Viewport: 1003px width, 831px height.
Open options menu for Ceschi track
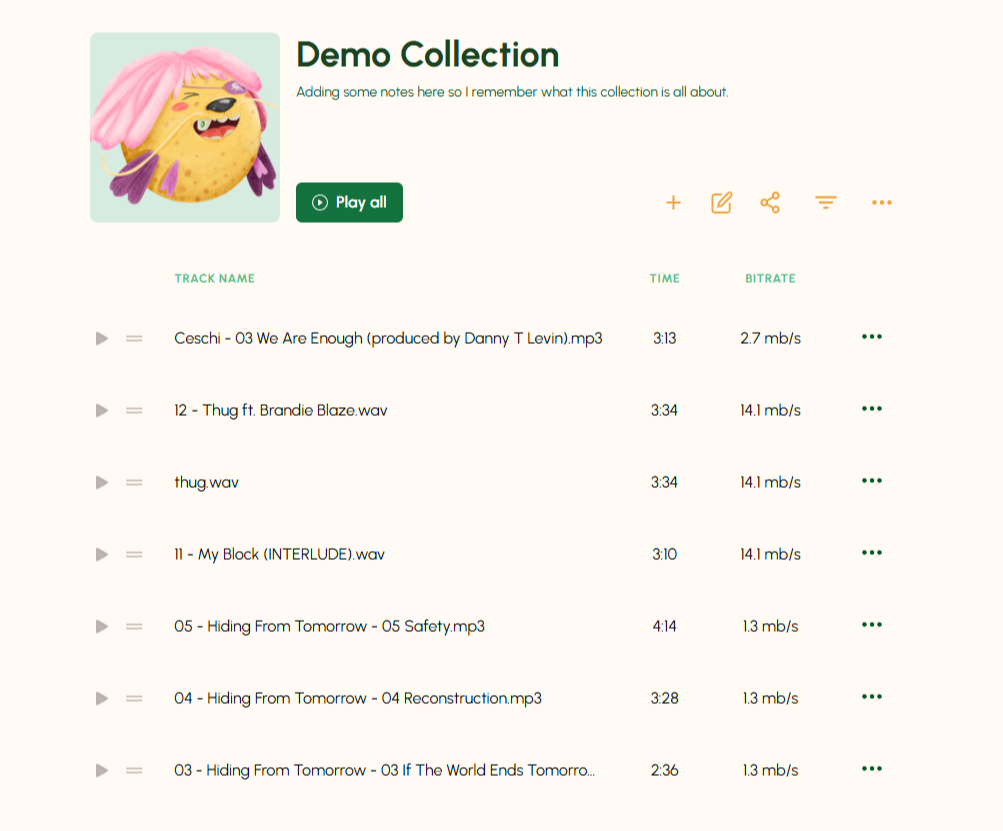[x=872, y=337]
